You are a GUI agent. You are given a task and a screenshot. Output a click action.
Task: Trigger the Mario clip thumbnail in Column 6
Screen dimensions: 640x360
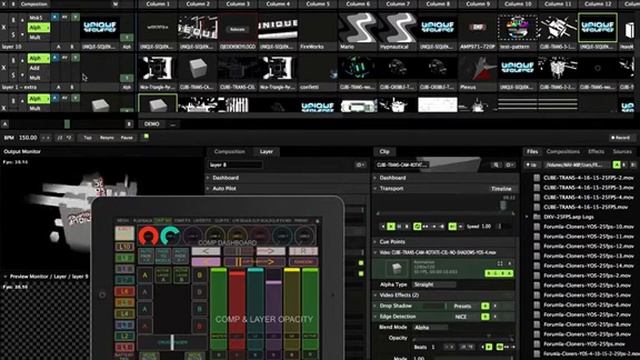[358, 27]
